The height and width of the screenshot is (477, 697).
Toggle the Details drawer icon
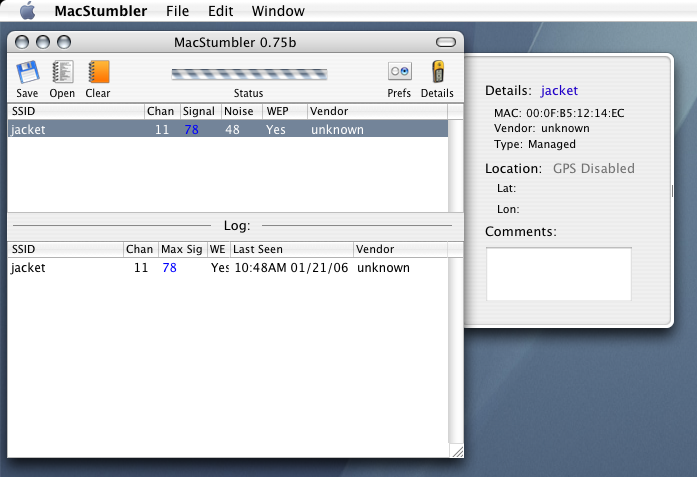point(437,73)
